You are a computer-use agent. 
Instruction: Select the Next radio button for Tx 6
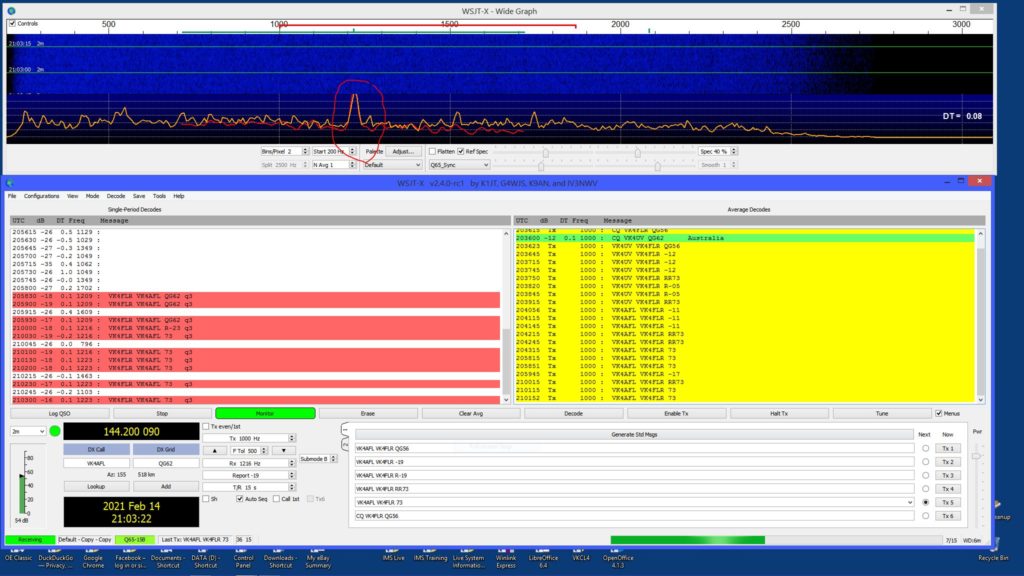coord(925,516)
